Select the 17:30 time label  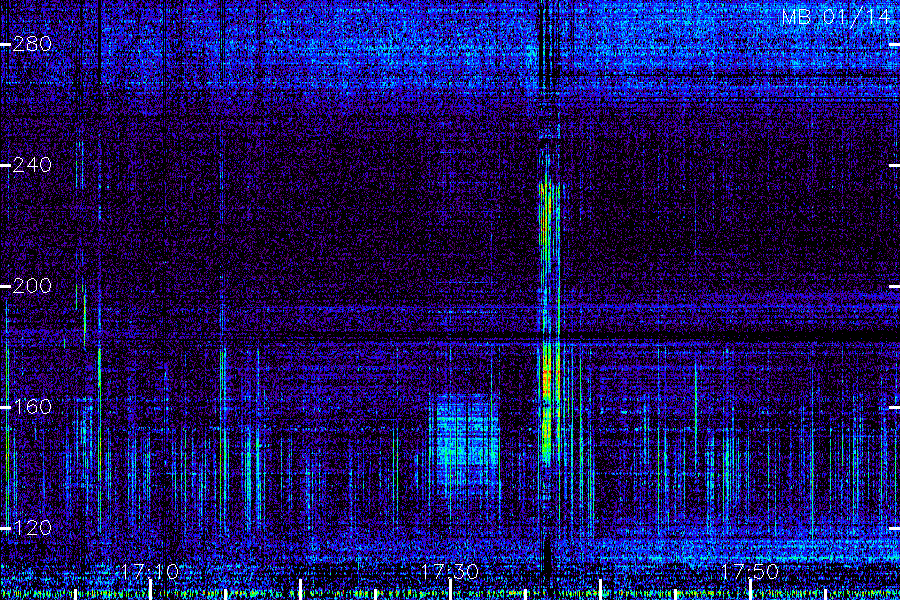(450, 571)
